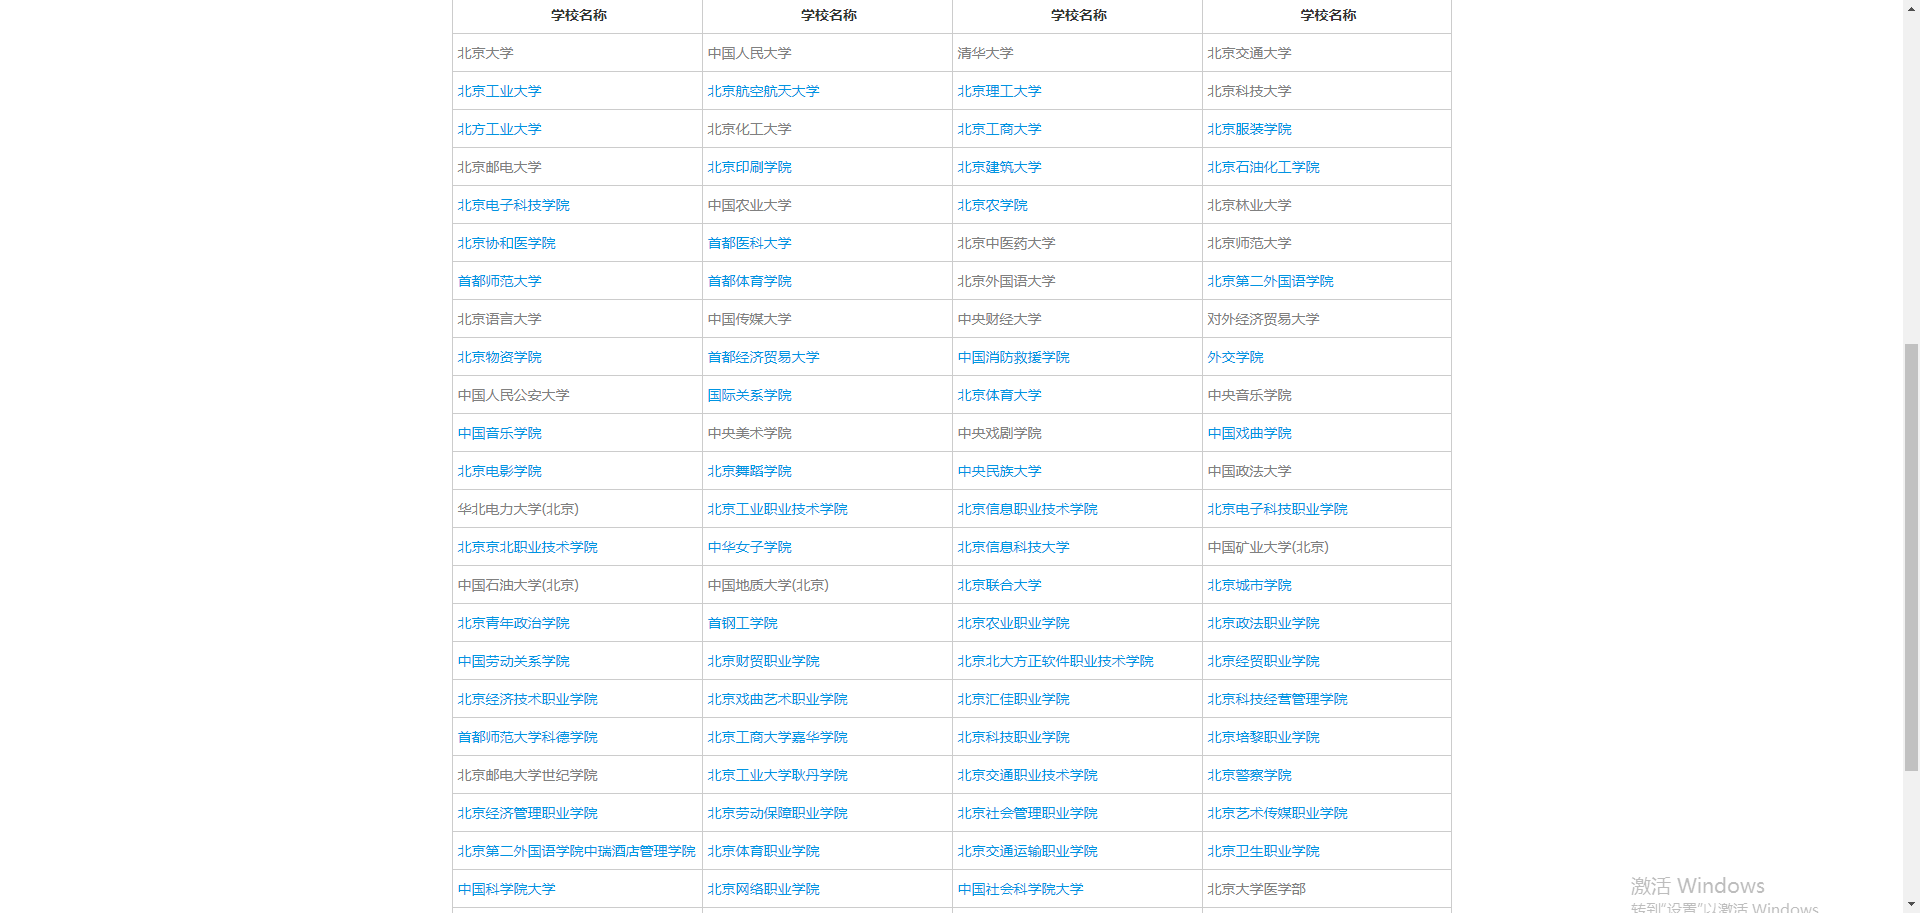Open the 北京电子科技职业学院 link
The width and height of the screenshot is (1920, 913).
point(1277,509)
